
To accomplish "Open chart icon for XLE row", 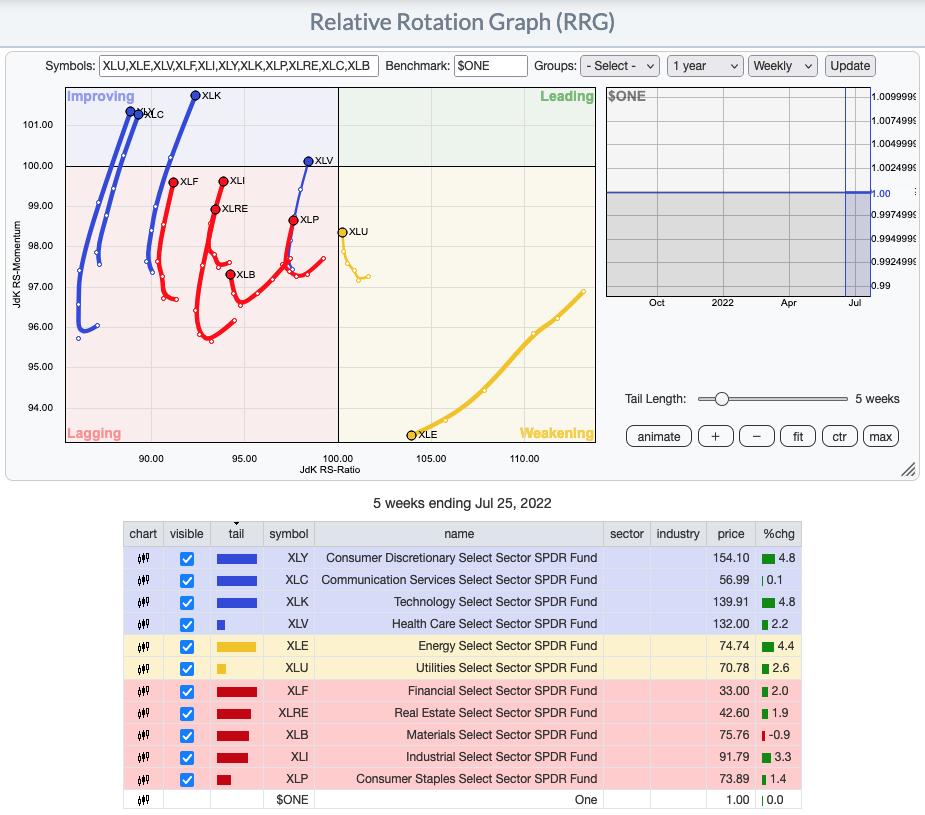I will click(143, 646).
